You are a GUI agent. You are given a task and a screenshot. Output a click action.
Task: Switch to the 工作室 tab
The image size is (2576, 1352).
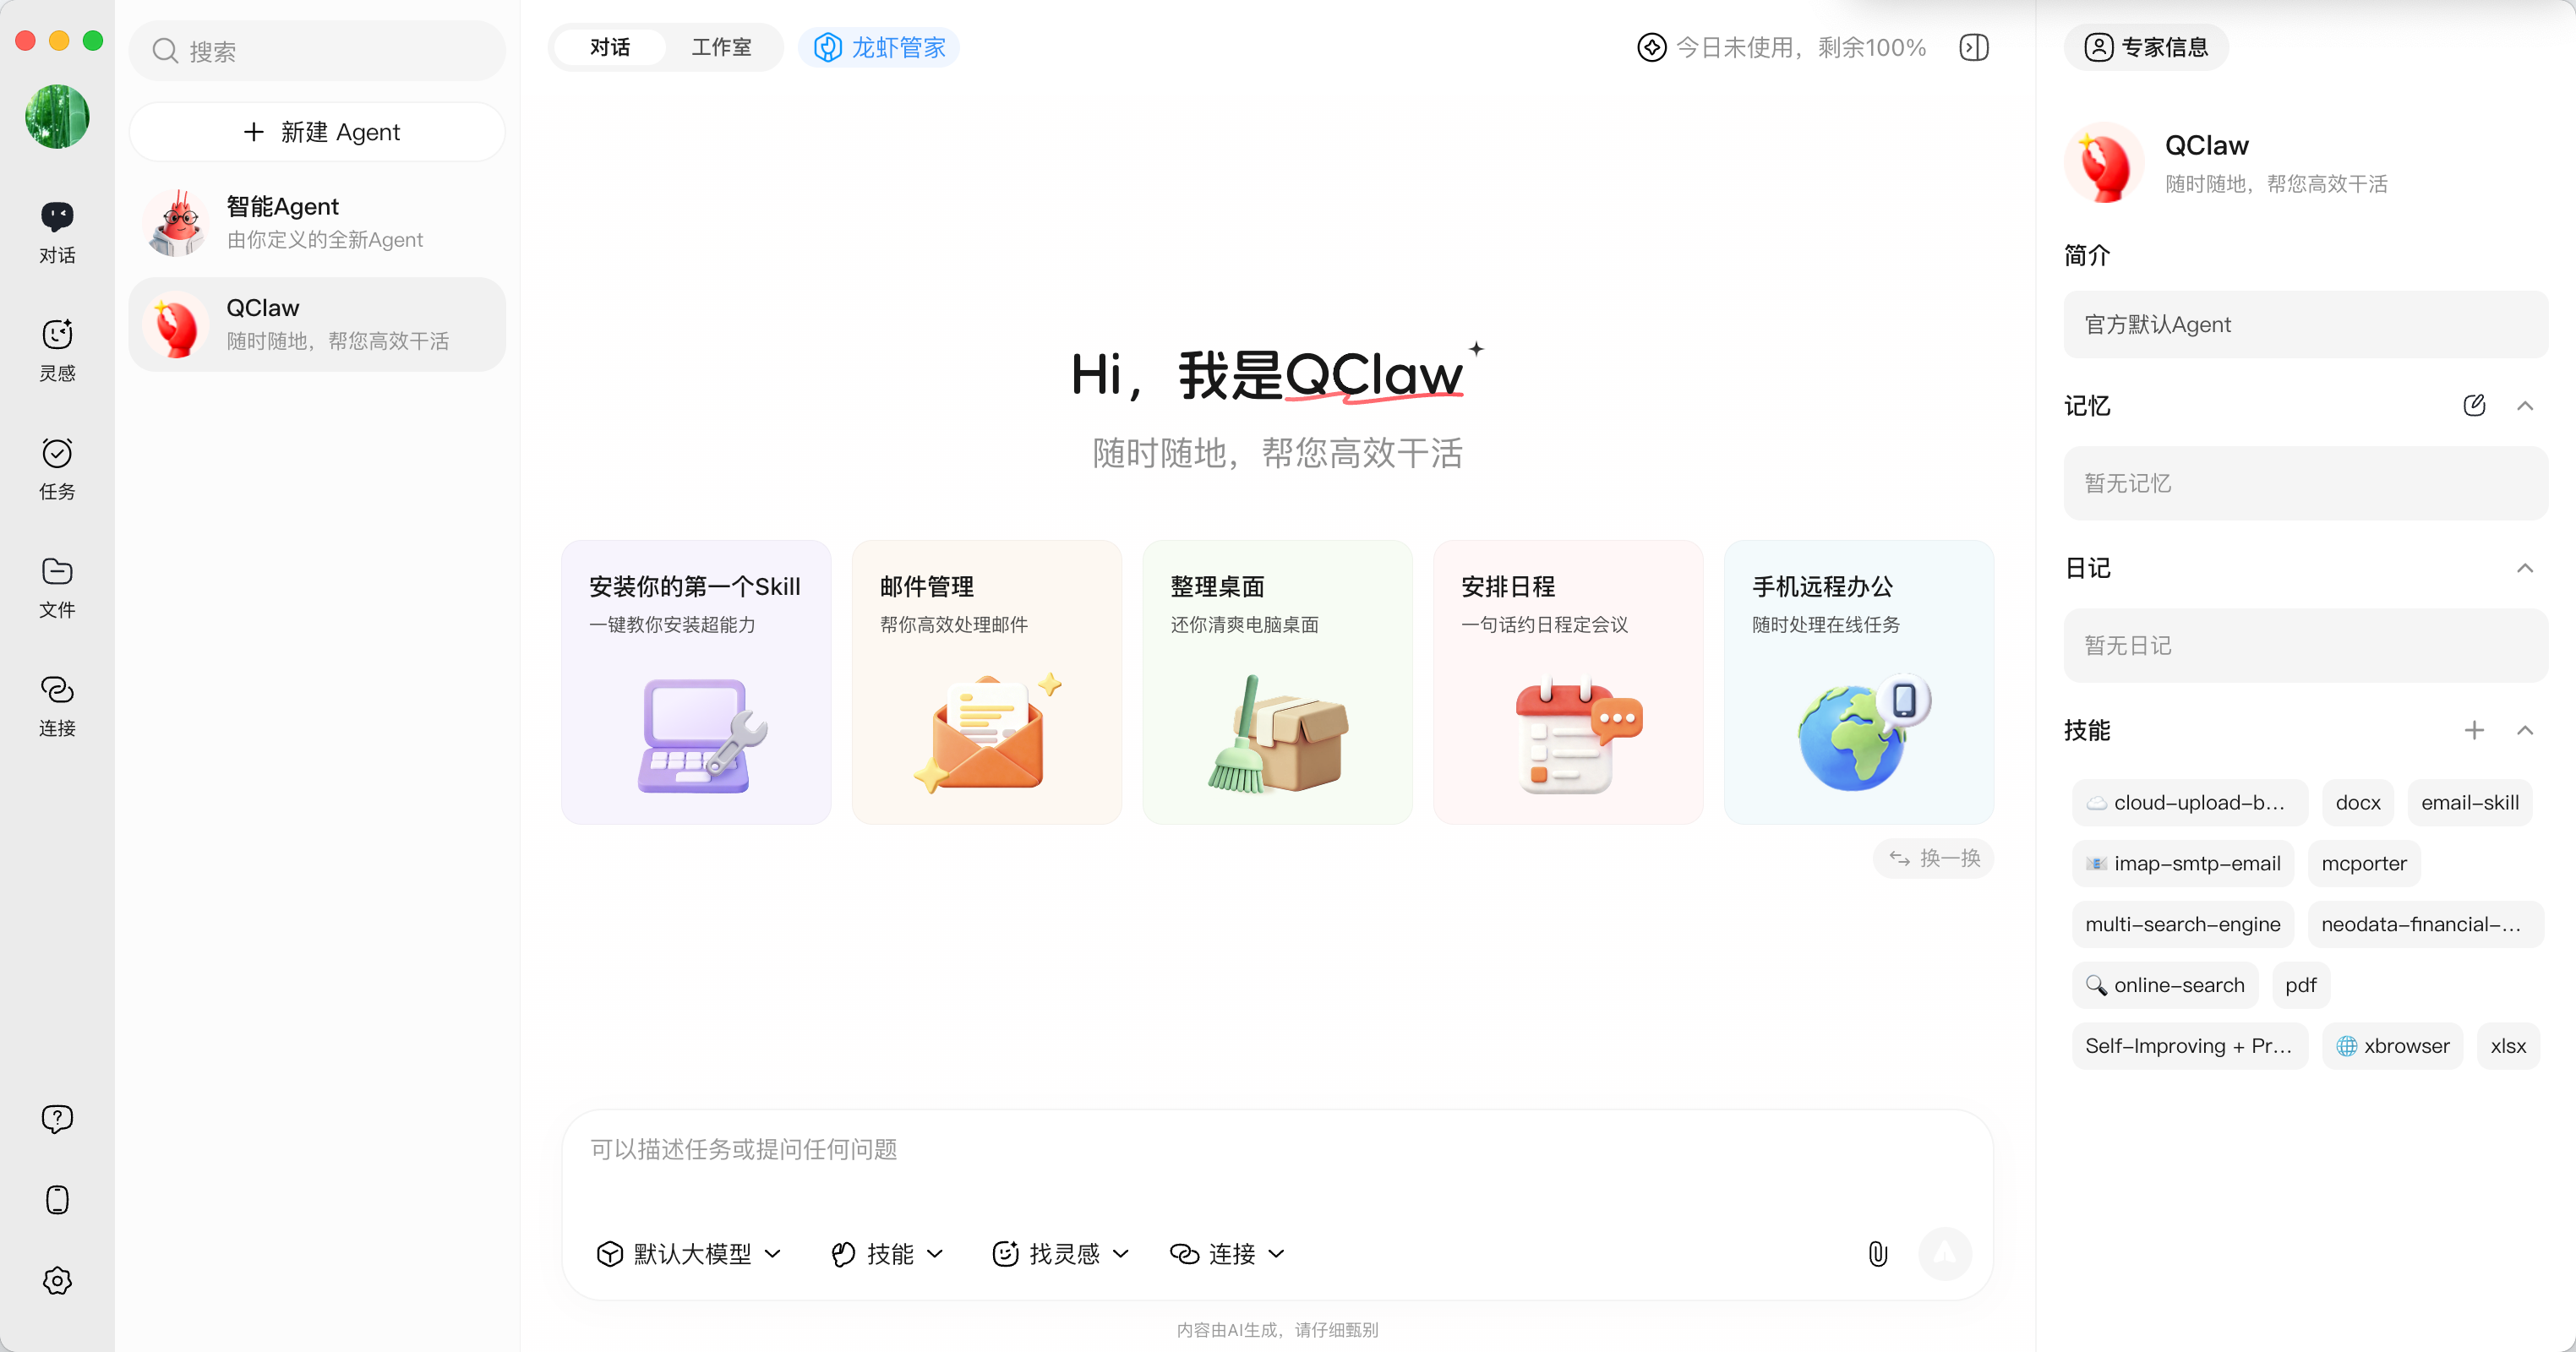tap(721, 47)
